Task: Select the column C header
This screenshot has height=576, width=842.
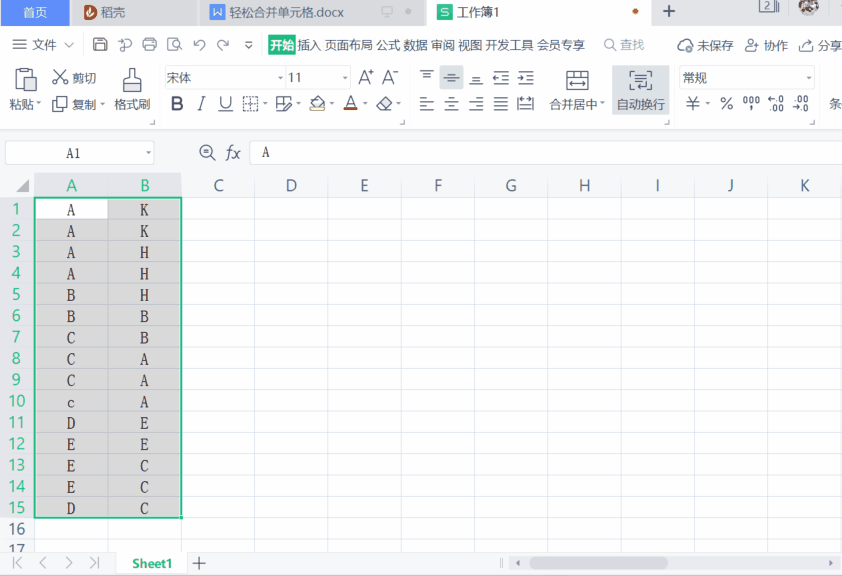Action: (x=218, y=186)
